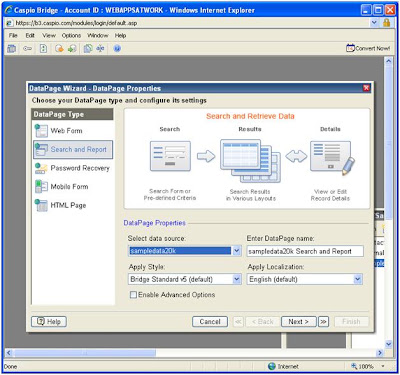
Task: Open the Help menu
Action: [120, 35]
